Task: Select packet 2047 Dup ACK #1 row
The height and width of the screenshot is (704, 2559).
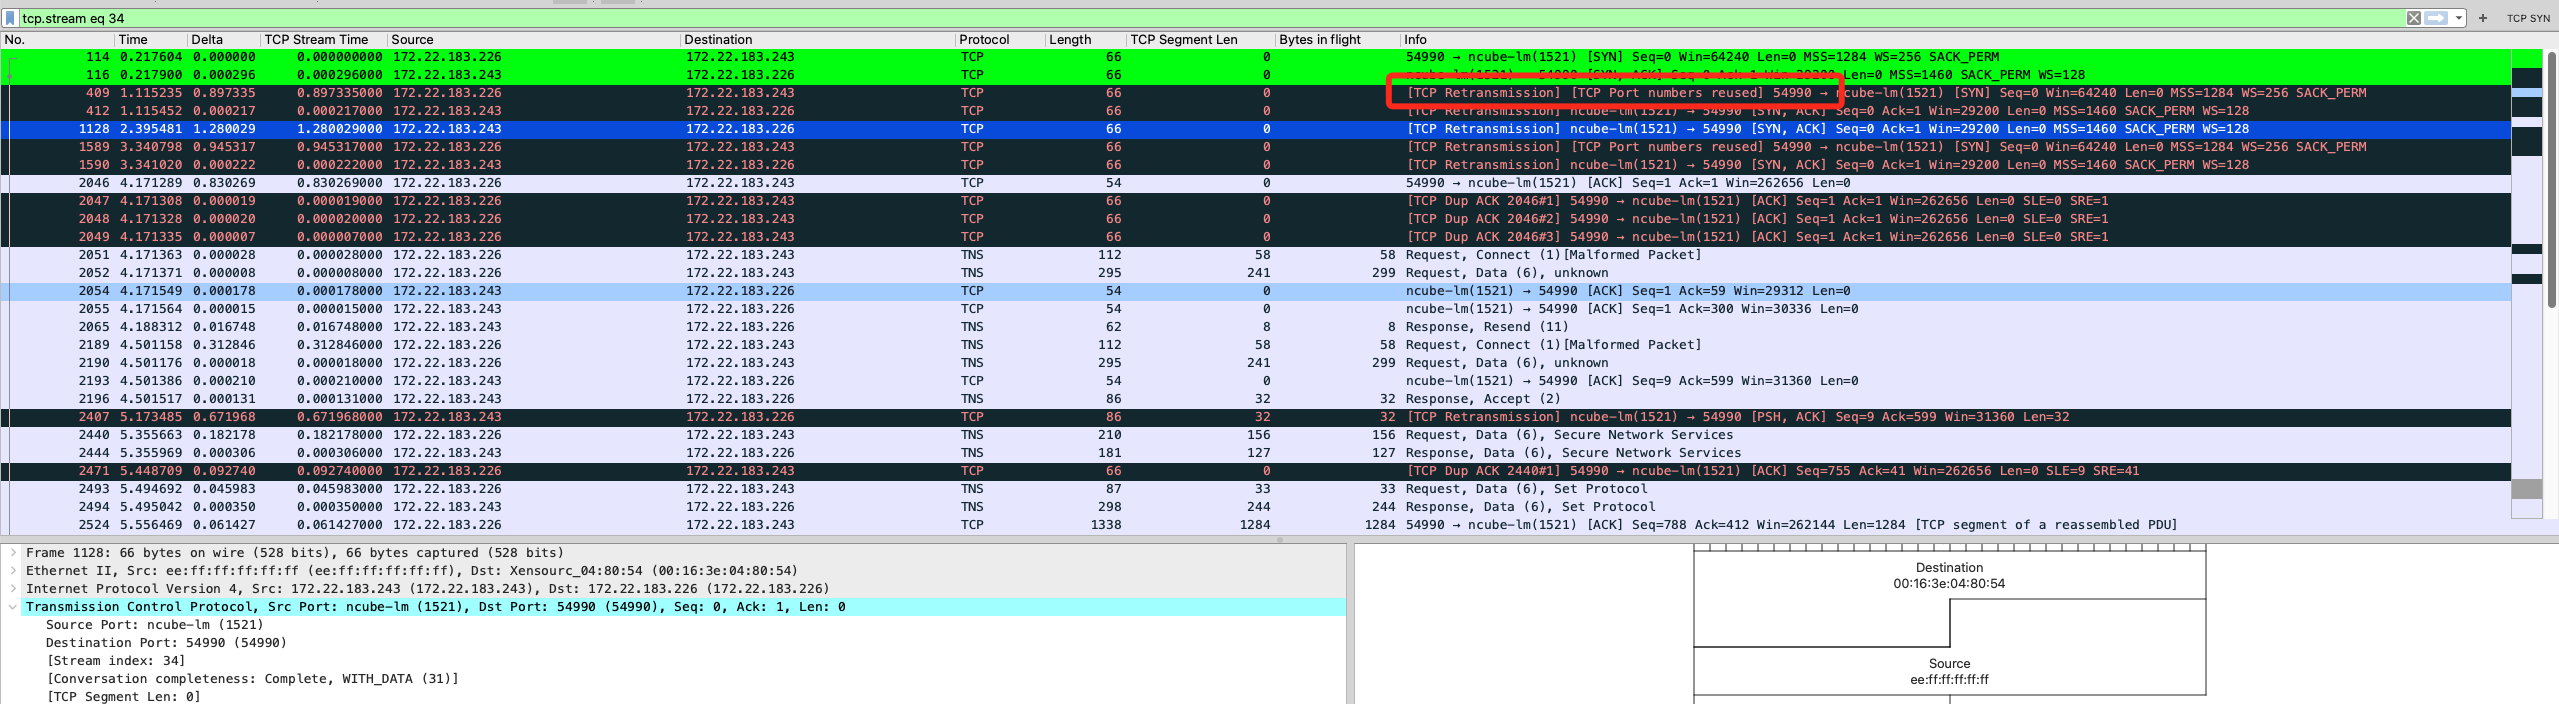Action: (x=1255, y=201)
